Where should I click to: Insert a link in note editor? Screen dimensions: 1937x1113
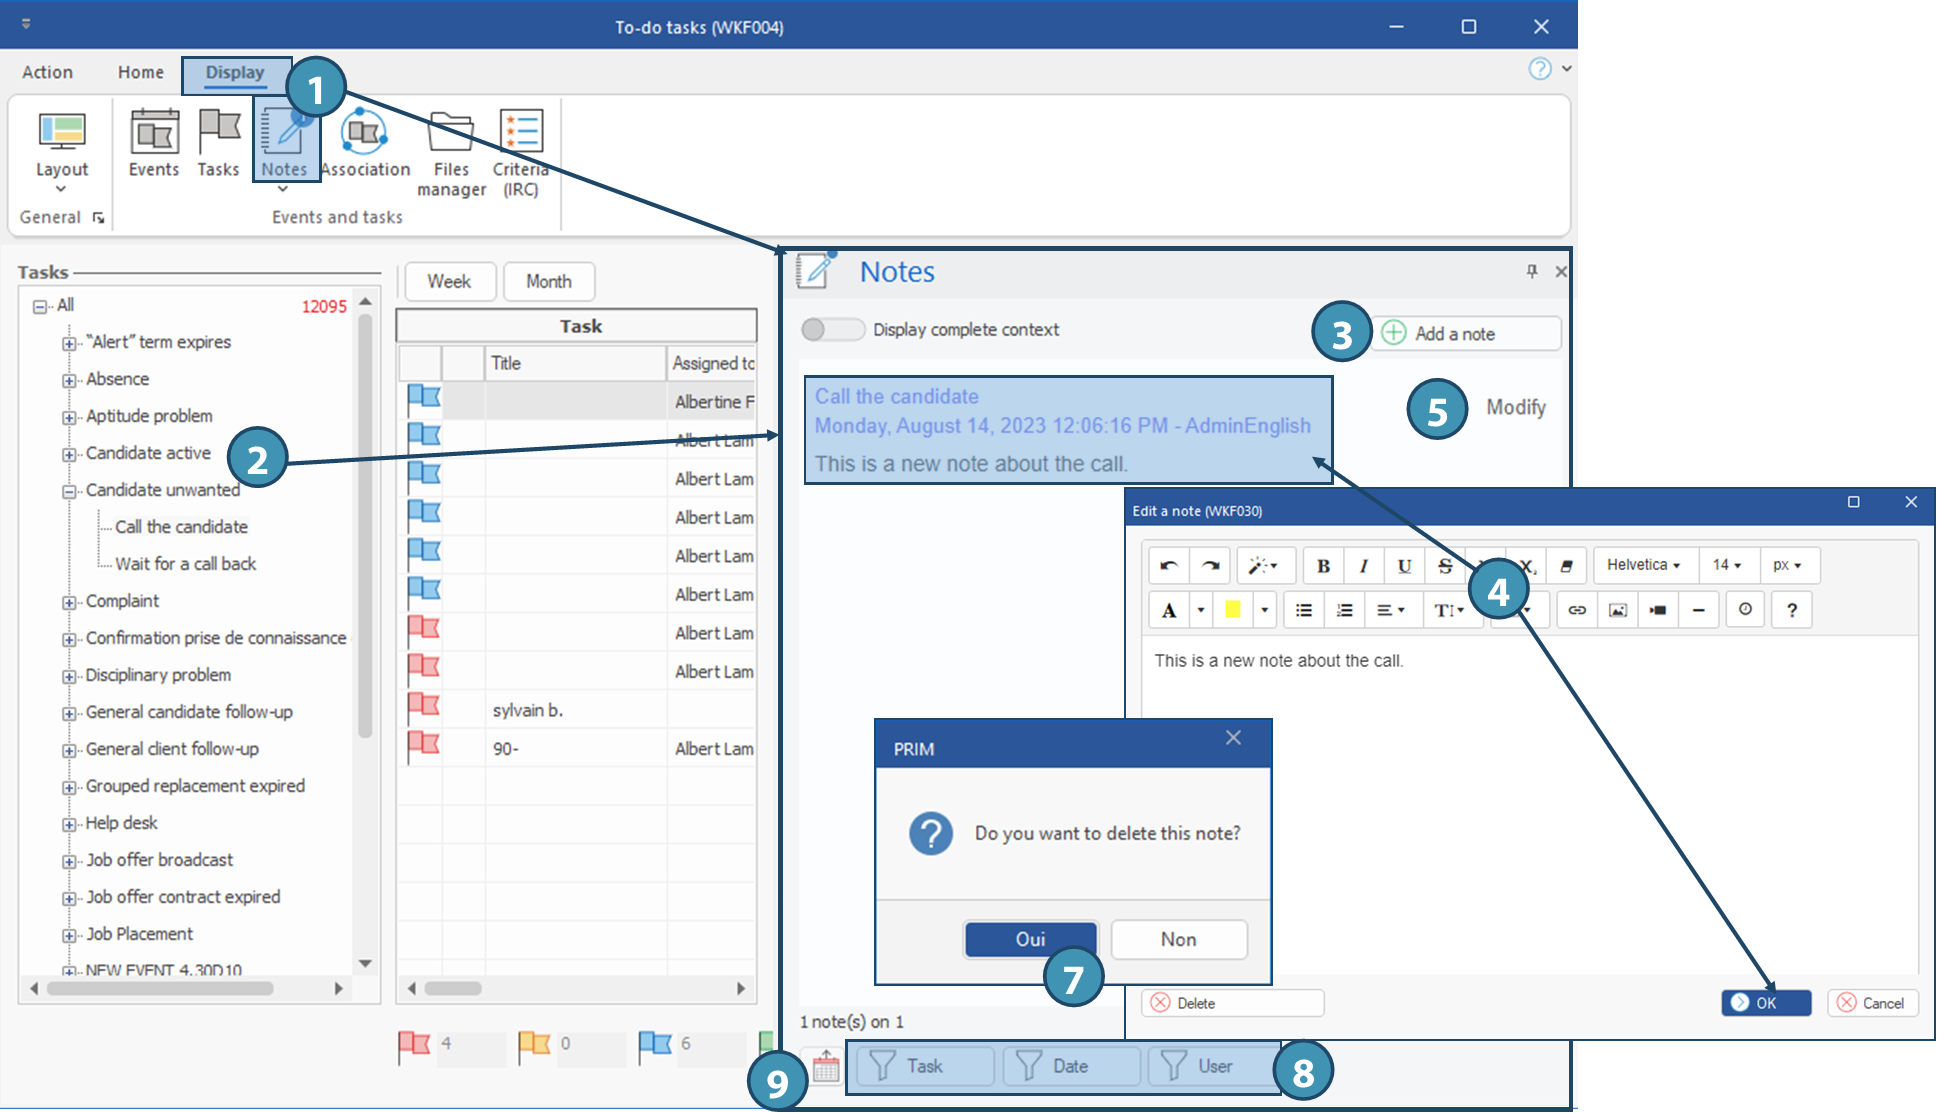[x=1577, y=610]
